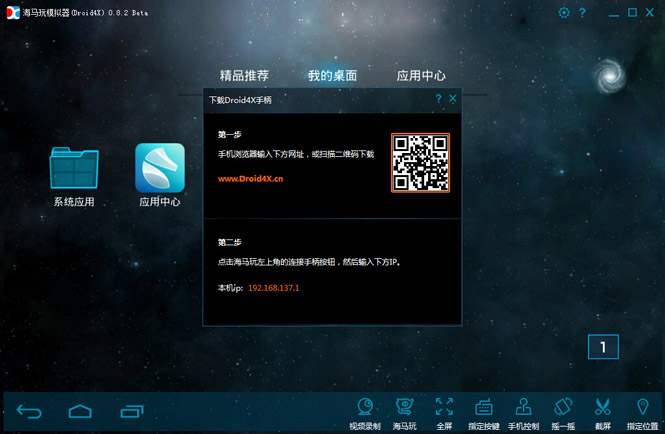Close the 下载Droid4X手柄 dialog
This screenshot has height=434, width=665.
453,99
